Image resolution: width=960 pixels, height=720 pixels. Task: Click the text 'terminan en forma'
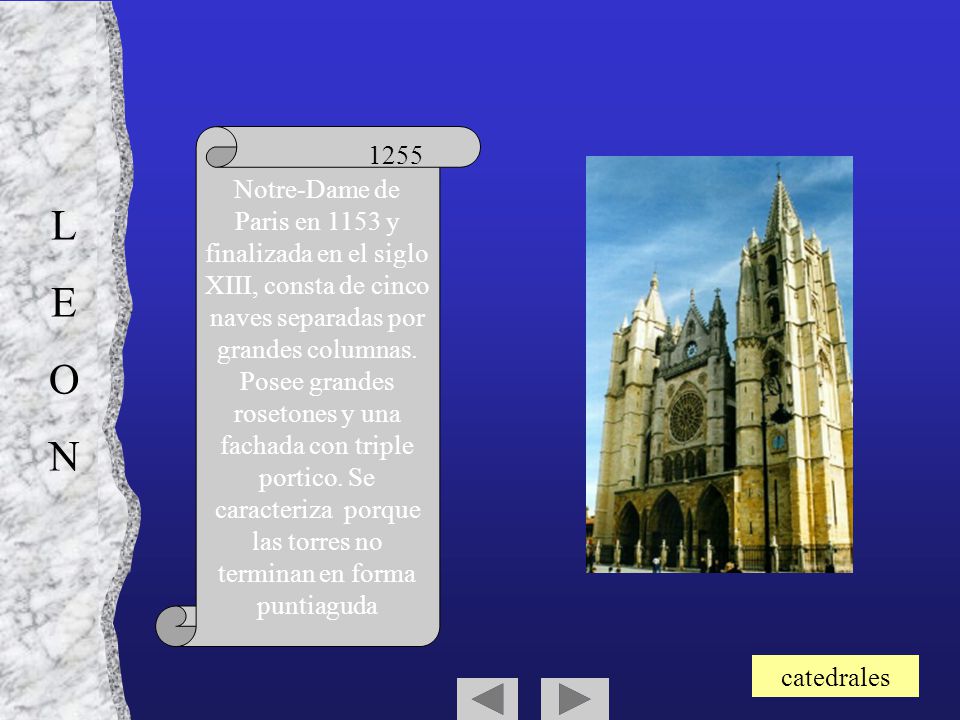(x=317, y=574)
